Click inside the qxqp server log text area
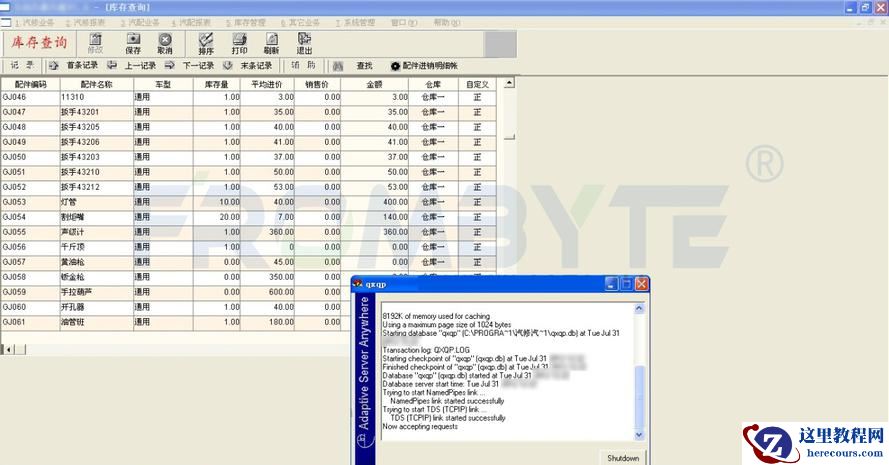Screen dimensions: 889x465 tap(507, 371)
